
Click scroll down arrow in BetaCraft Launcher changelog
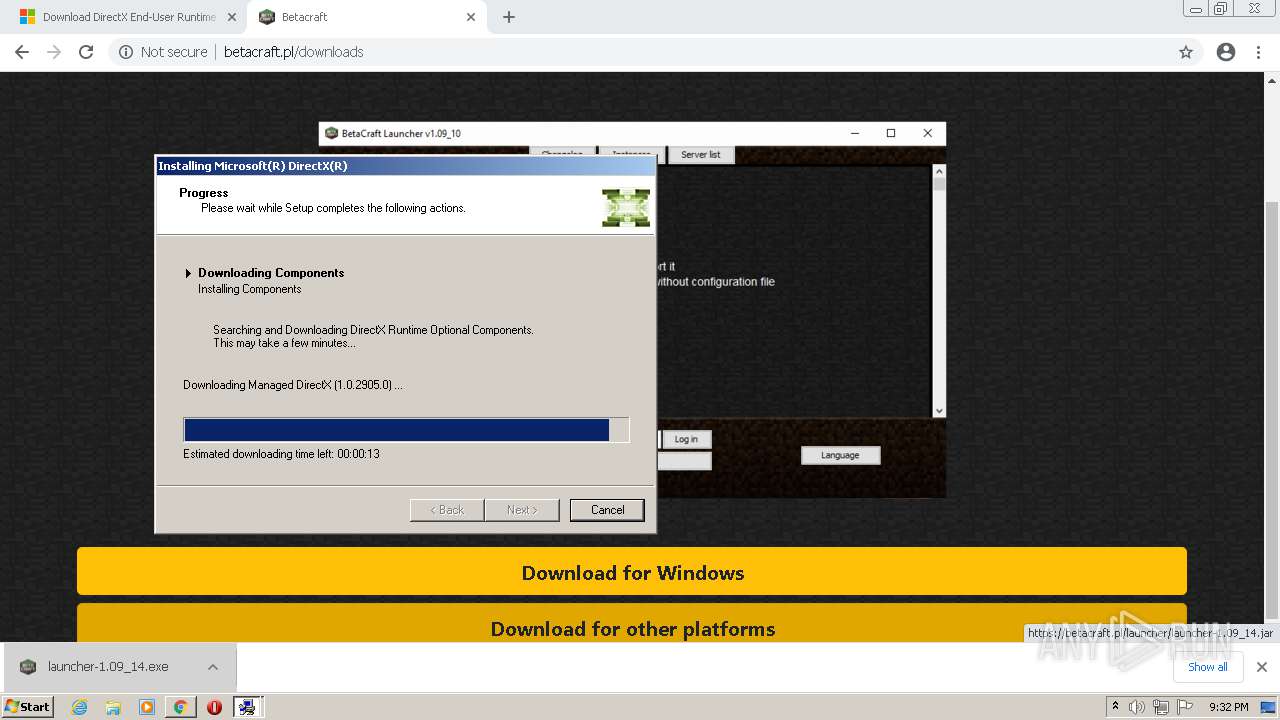[x=938, y=411]
